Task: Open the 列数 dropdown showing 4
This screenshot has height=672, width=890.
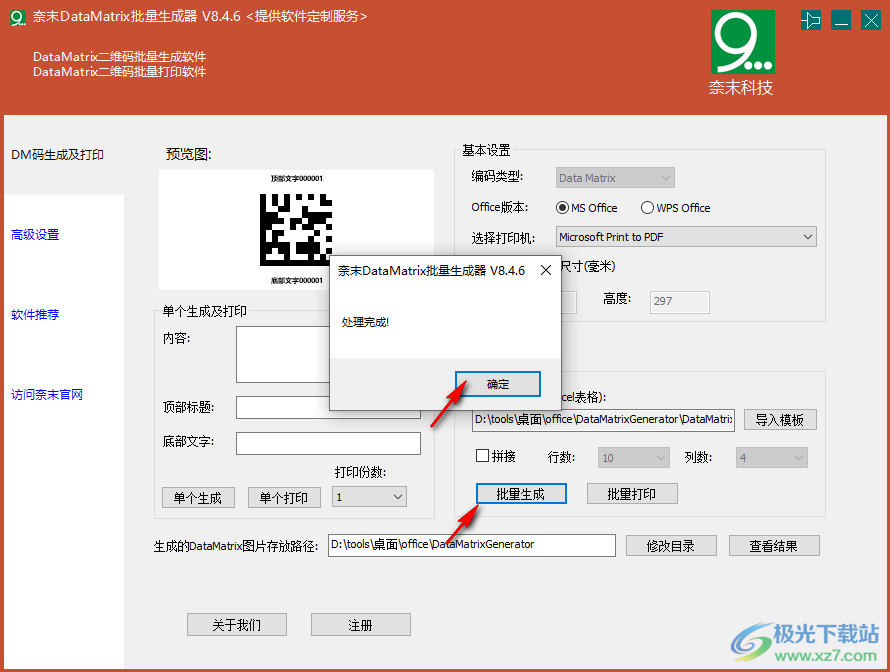Action: pyautogui.click(x=771, y=457)
